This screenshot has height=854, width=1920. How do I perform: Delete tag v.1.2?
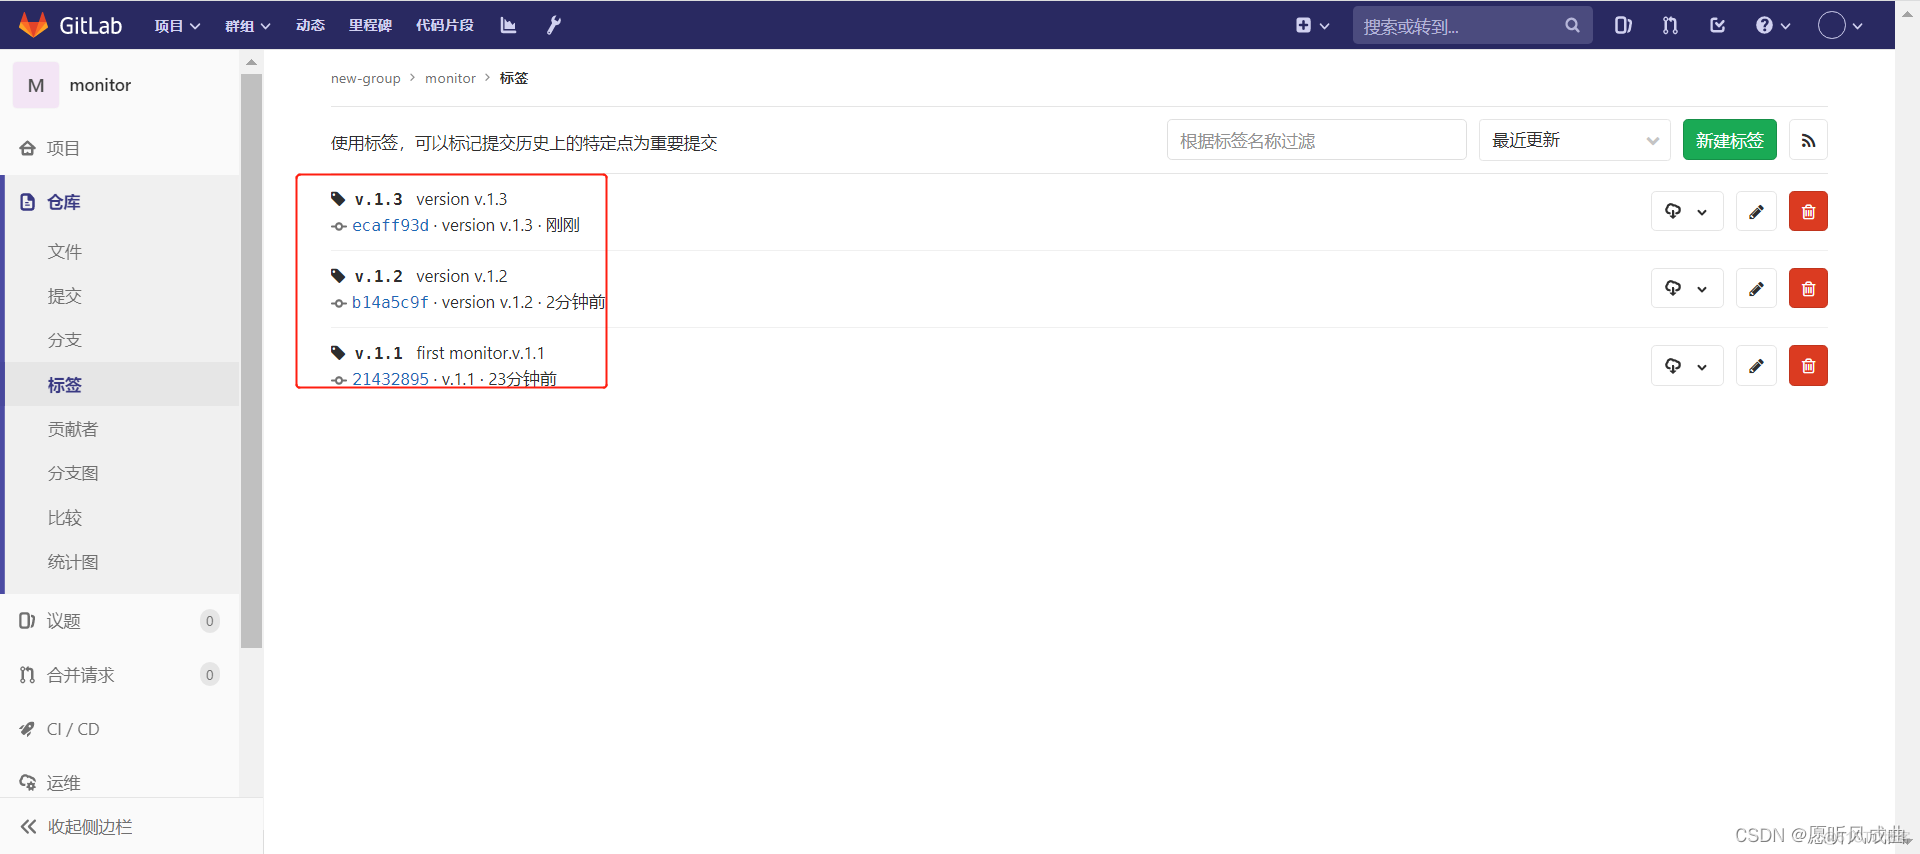point(1808,288)
